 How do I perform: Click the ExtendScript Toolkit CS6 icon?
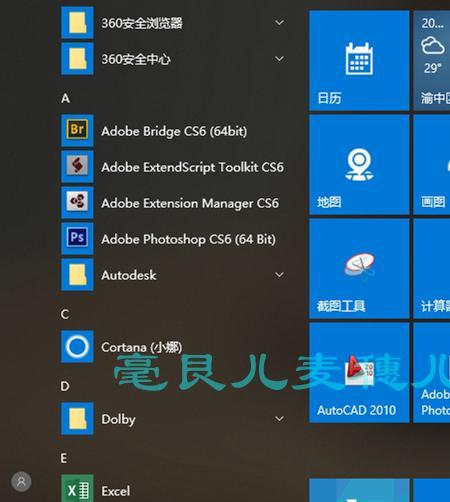77,166
